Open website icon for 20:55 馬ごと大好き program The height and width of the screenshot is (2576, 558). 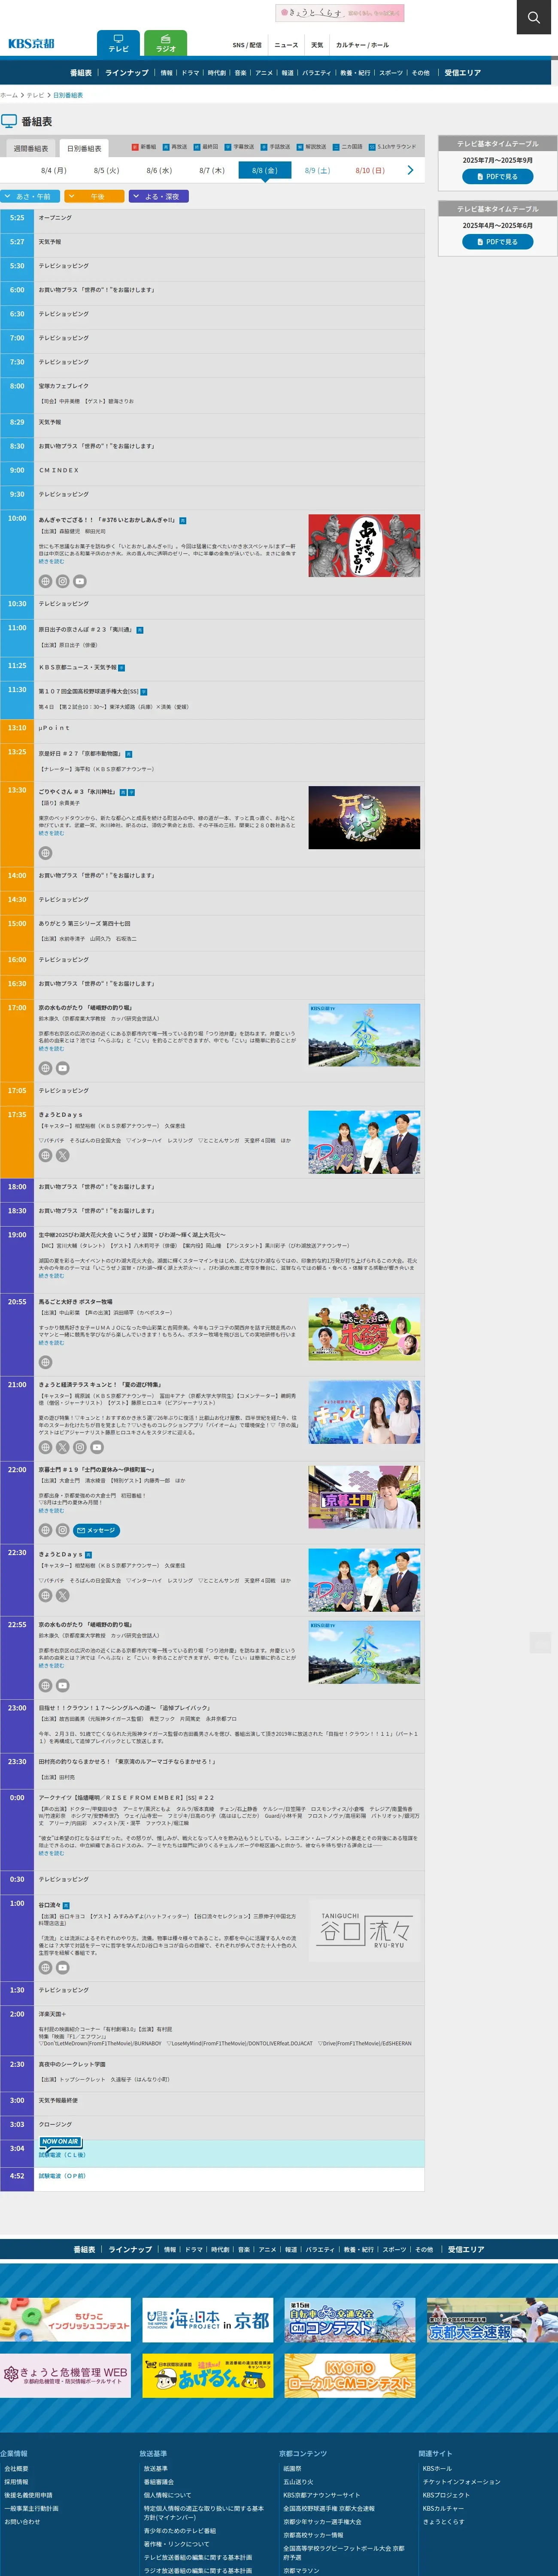(x=45, y=1362)
